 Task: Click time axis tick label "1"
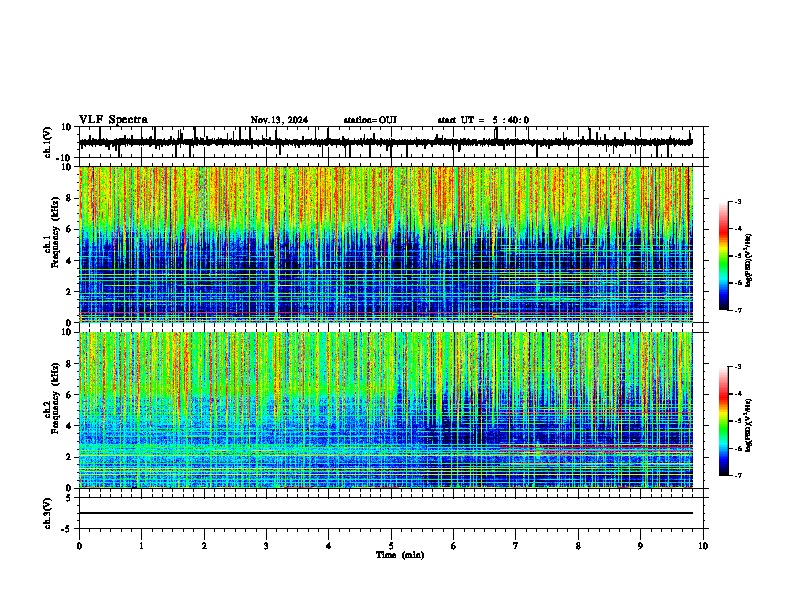pyautogui.click(x=141, y=546)
